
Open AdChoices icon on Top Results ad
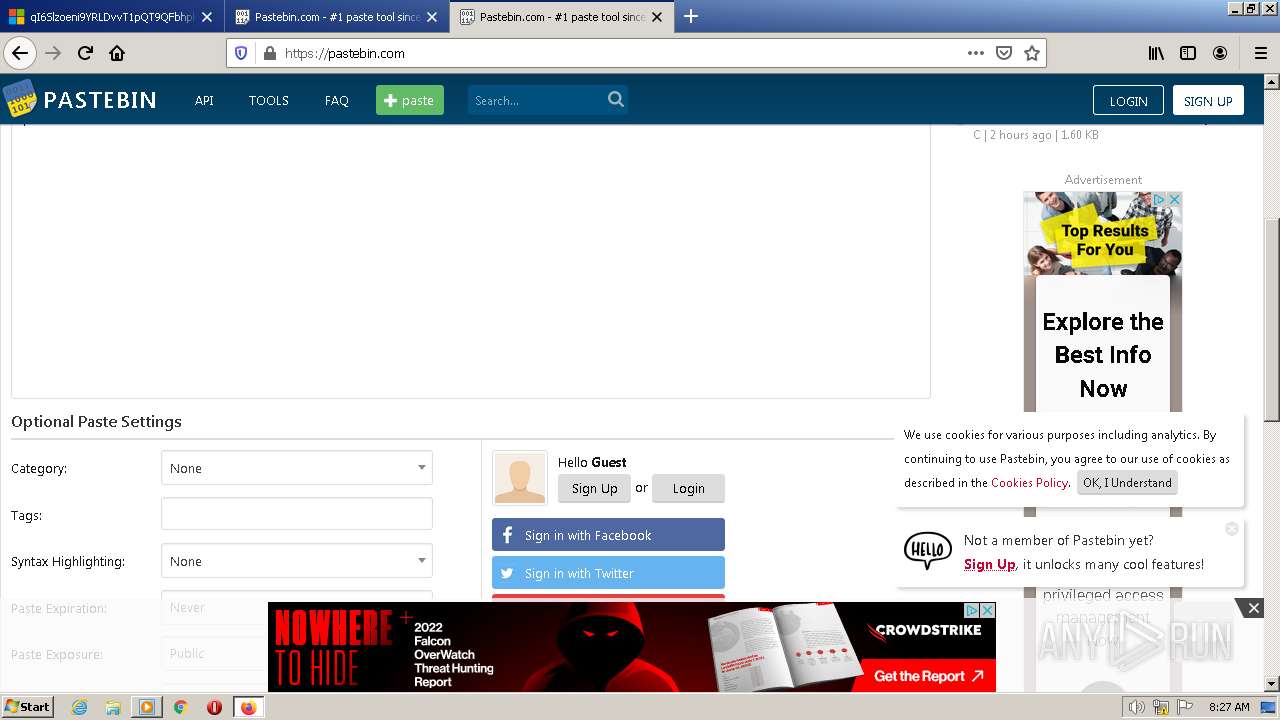(1160, 200)
